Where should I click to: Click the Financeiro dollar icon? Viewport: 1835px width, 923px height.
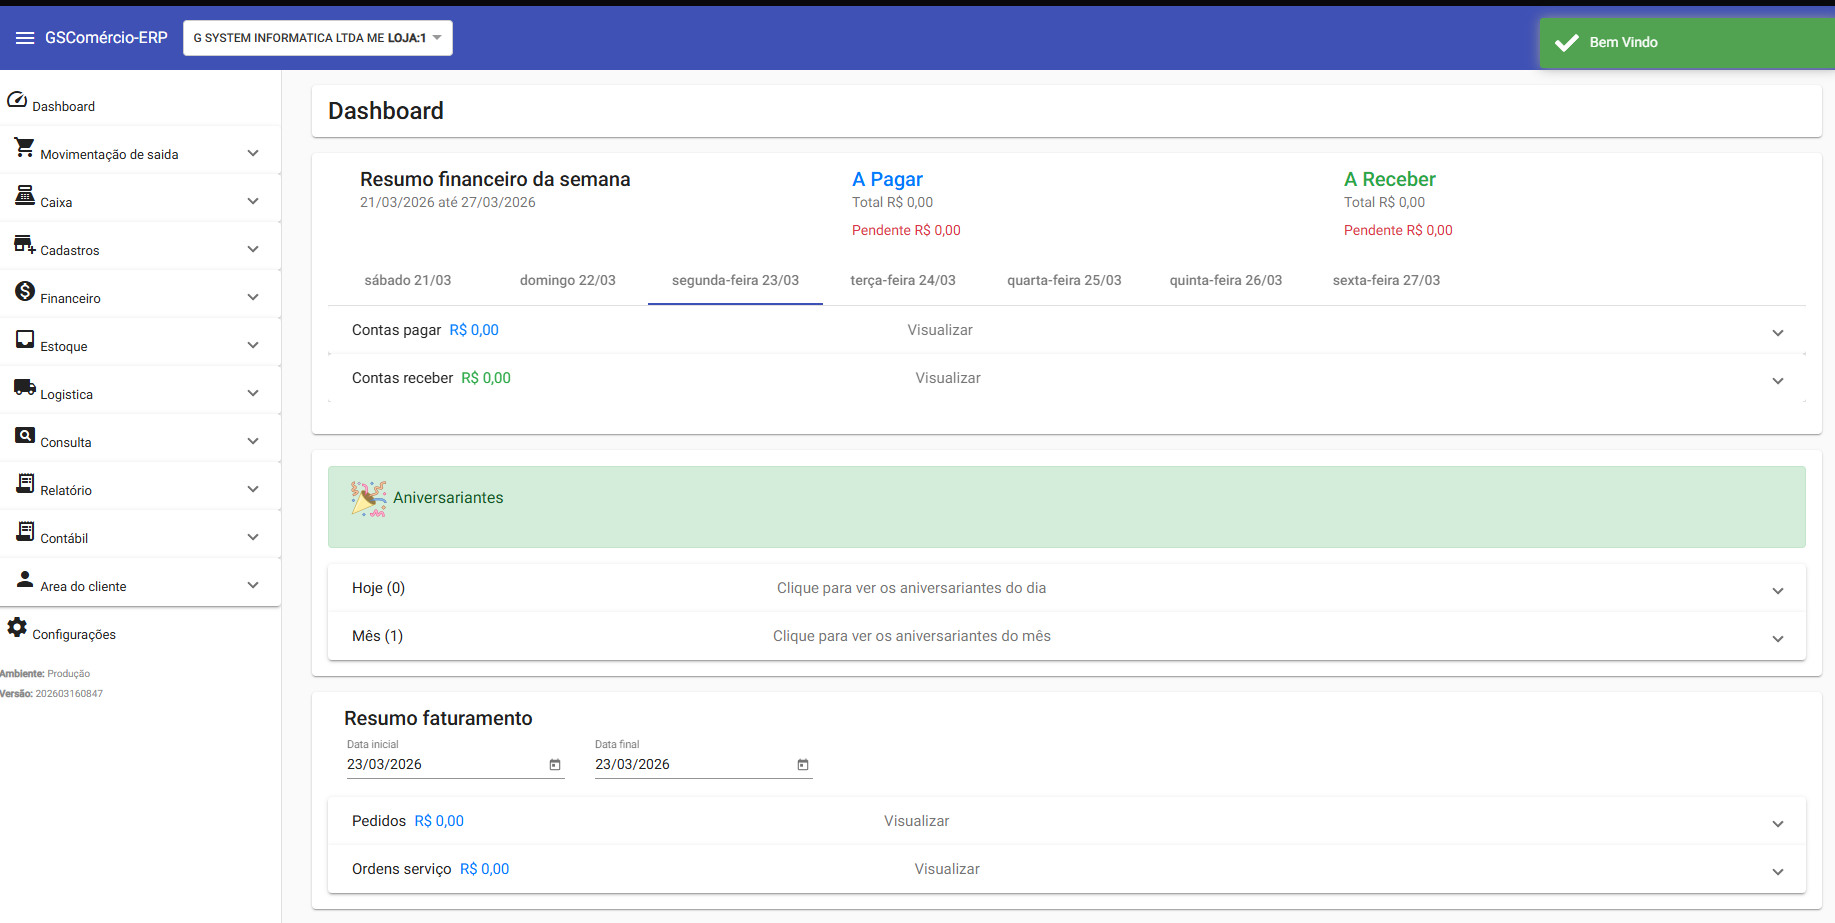click(25, 291)
